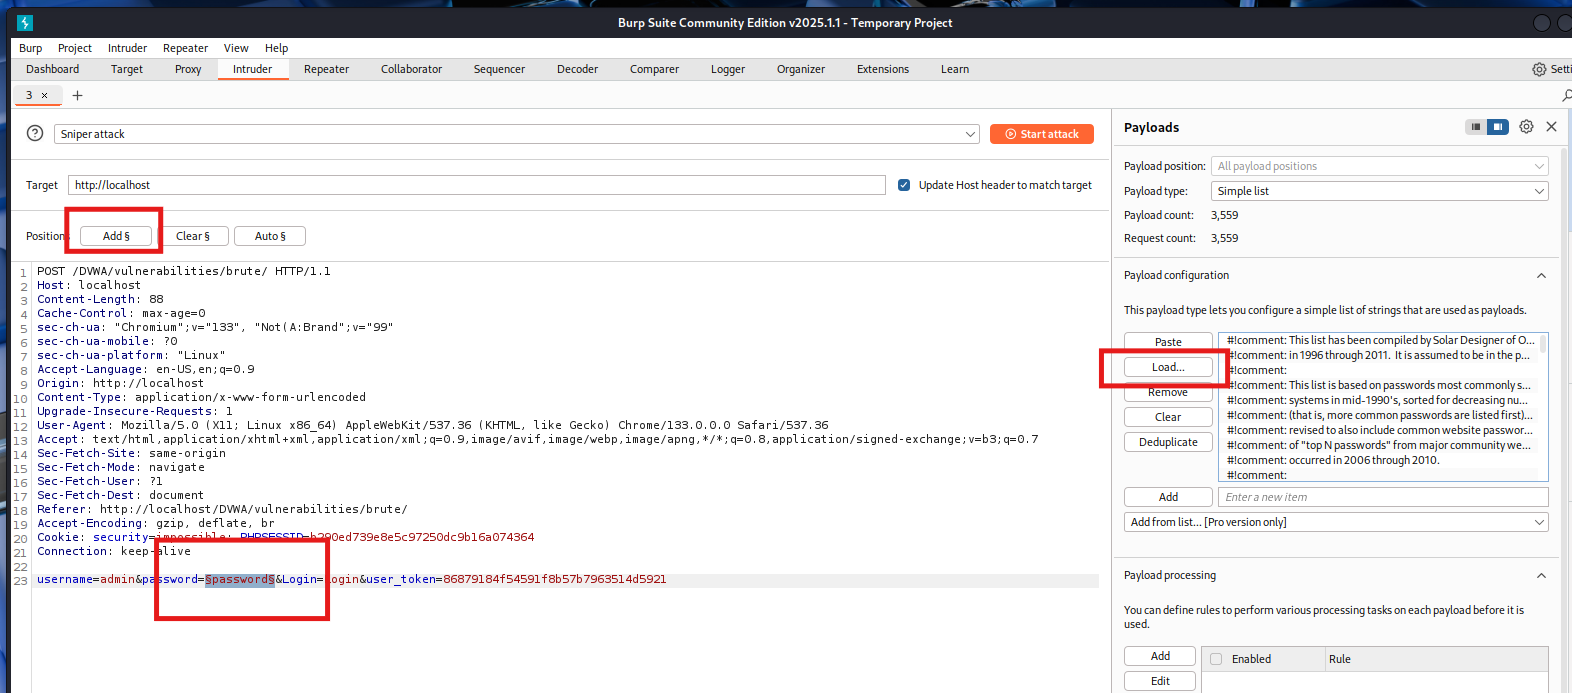
Task: Switch to the Proxy tab
Action: pos(188,69)
